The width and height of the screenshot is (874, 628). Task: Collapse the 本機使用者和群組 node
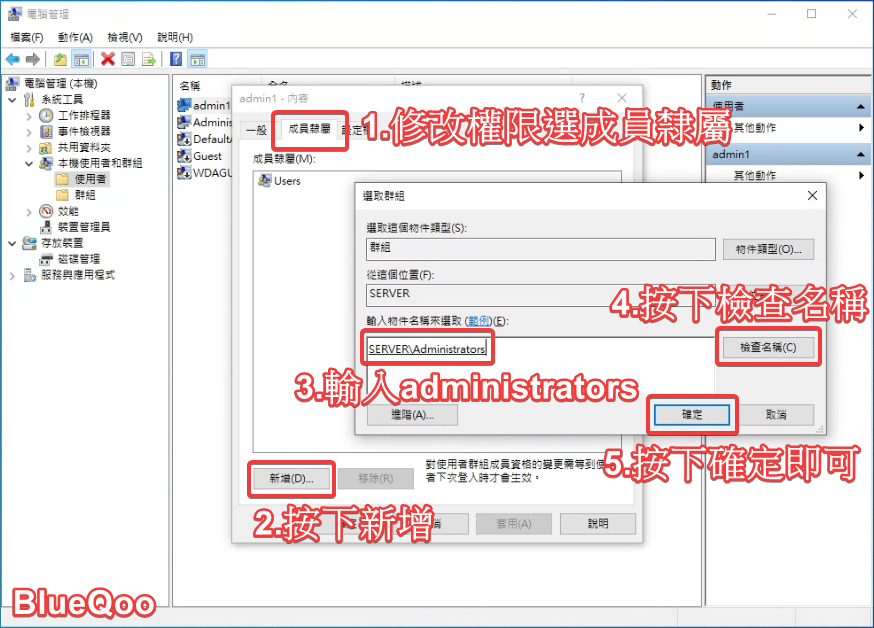29,163
